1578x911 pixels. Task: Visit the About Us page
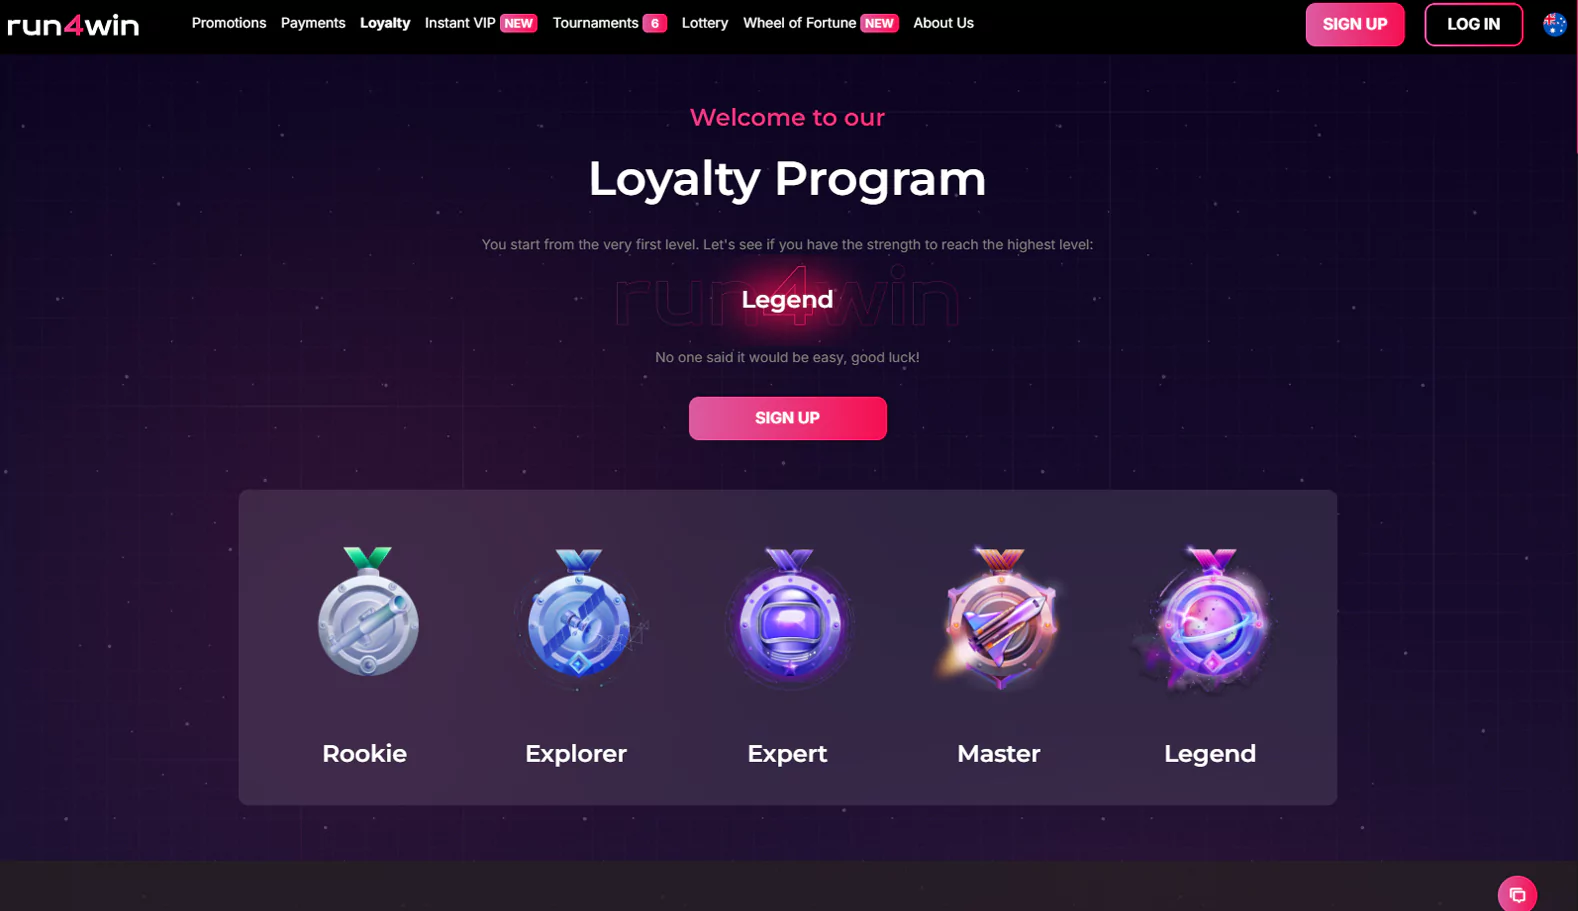943,23
